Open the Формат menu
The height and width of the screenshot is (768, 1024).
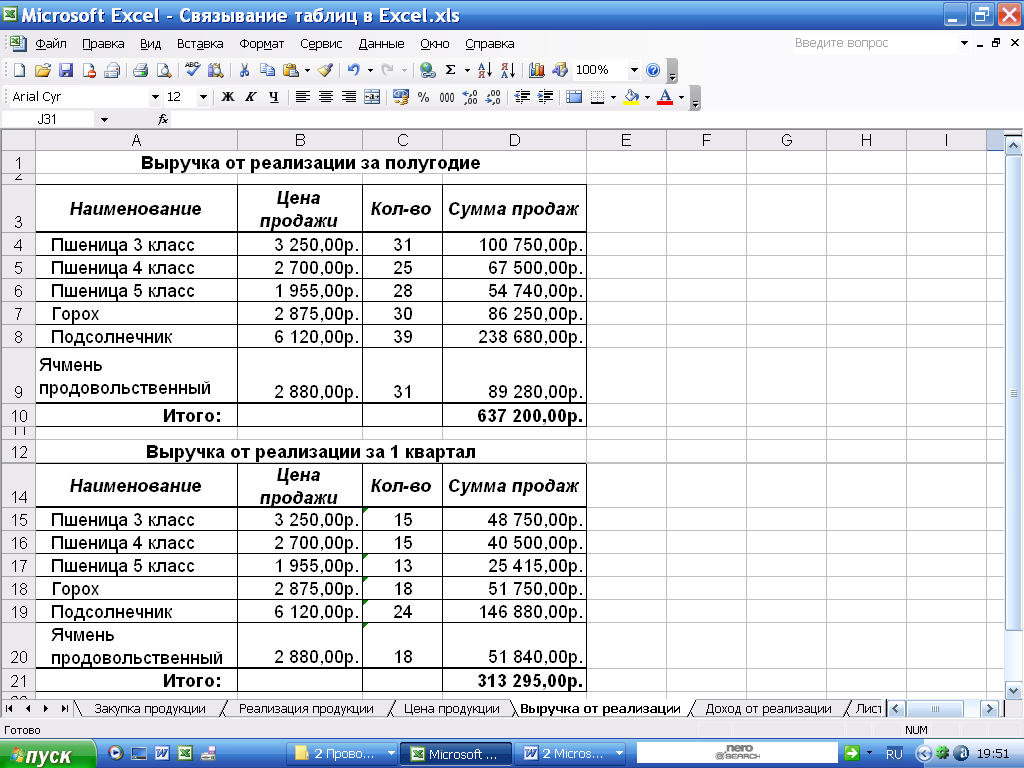261,44
